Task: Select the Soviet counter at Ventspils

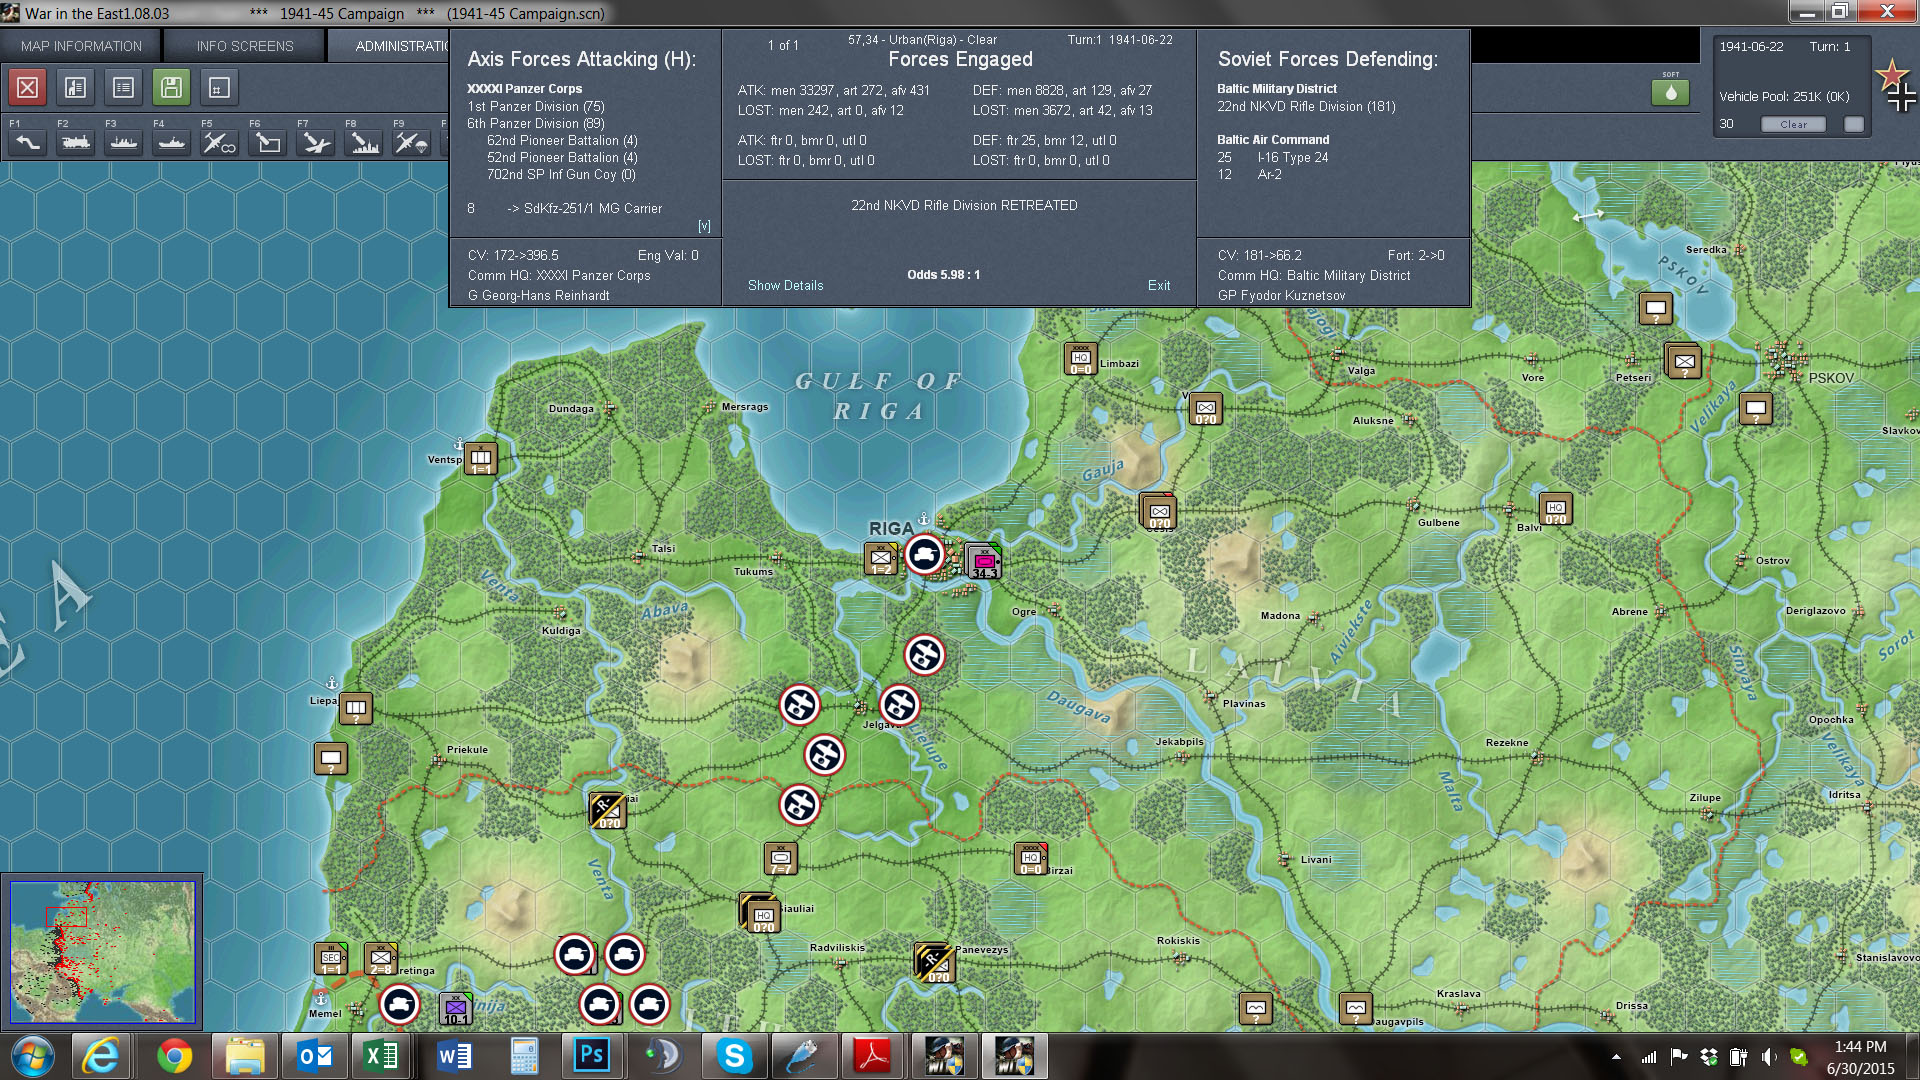Action: pyautogui.click(x=481, y=458)
